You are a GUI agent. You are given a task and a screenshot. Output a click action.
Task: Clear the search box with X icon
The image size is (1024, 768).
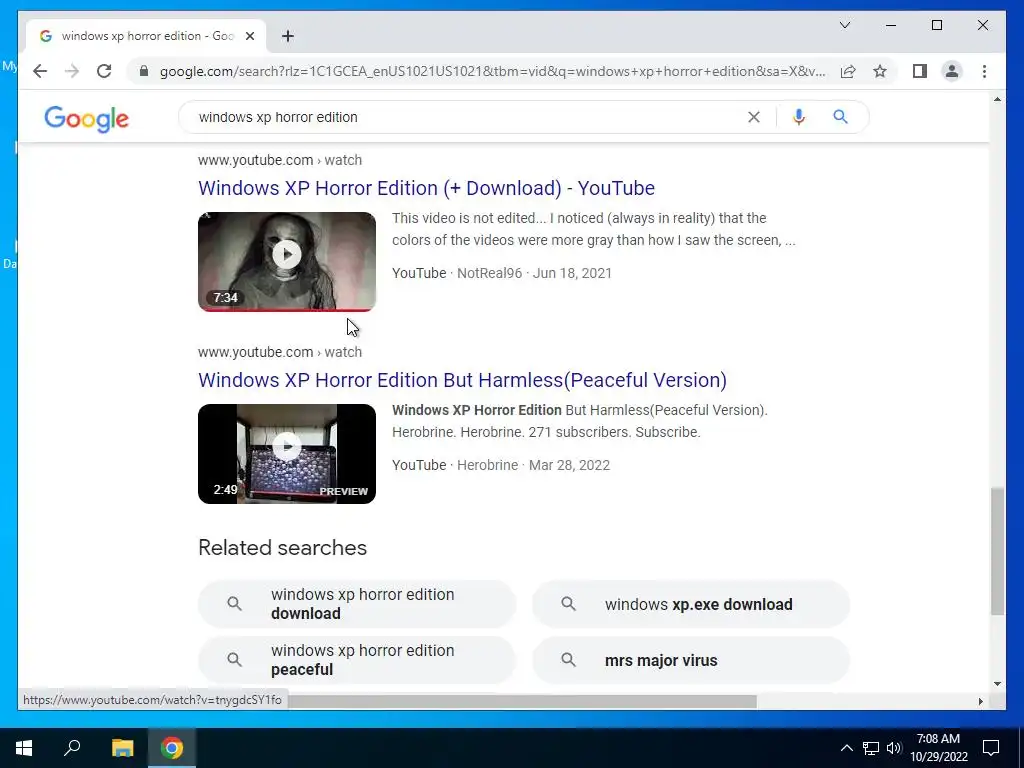(x=754, y=117)
